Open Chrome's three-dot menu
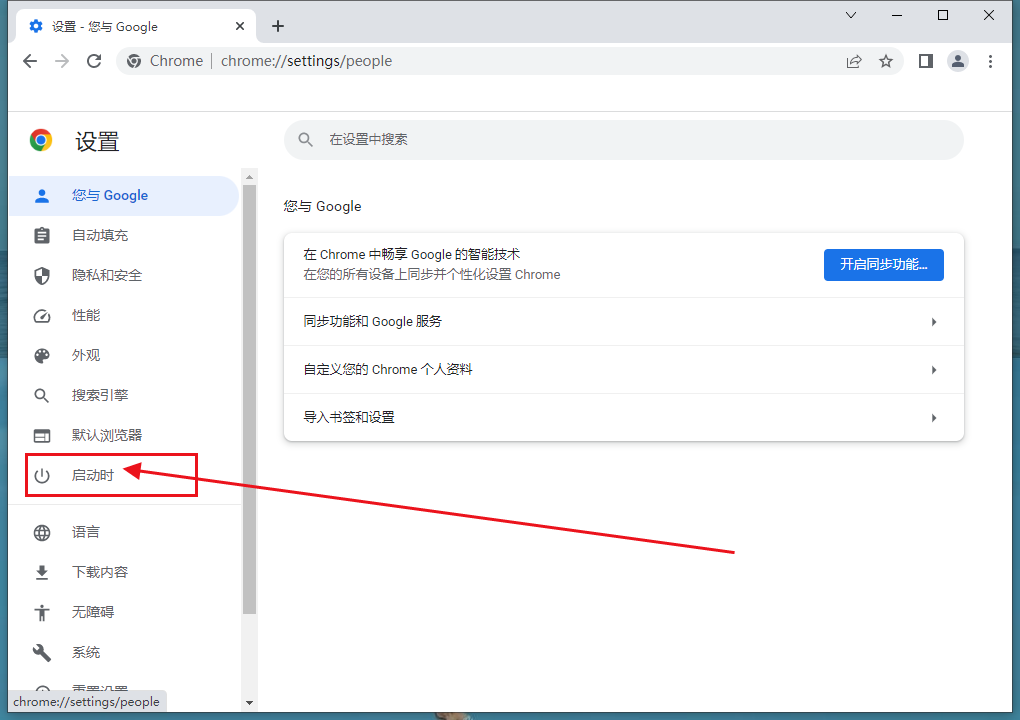The height and width of the screenshot is (720, 1020). [x=990, y=61]
